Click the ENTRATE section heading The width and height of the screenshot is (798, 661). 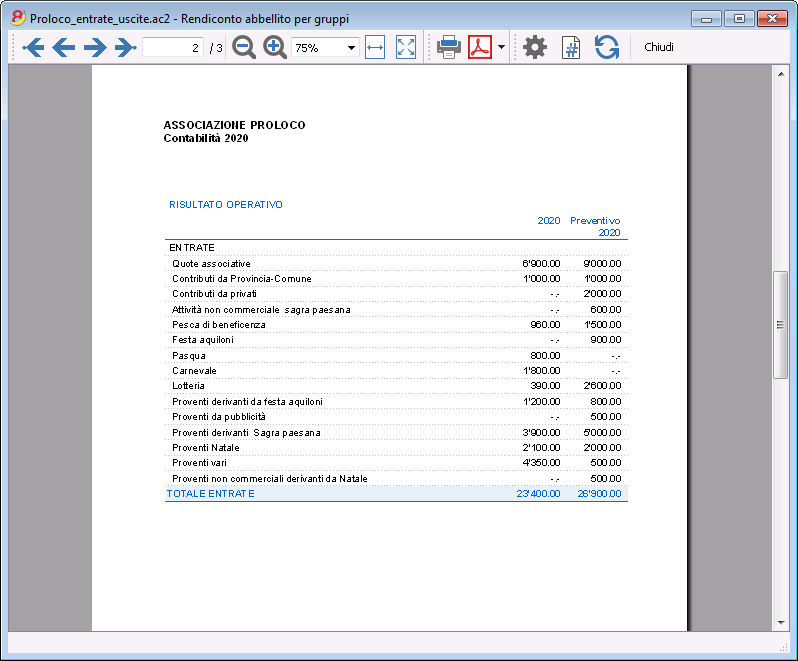(x=192, y=248)
